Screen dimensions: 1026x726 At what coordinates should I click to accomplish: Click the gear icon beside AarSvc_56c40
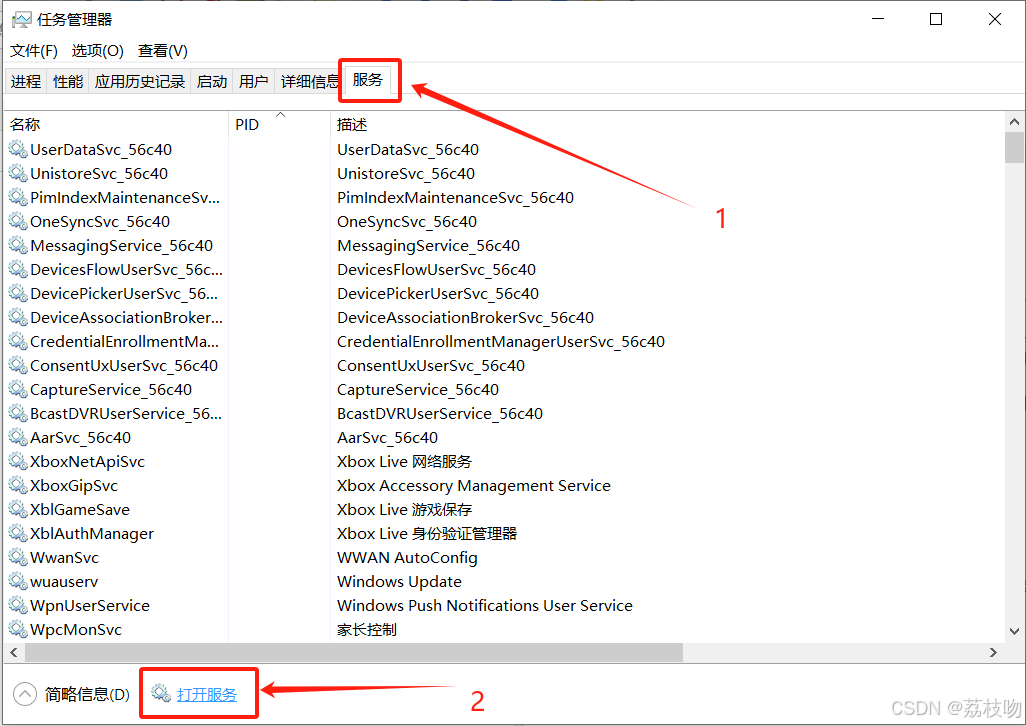pyautogui.click(x=18, y=437)
